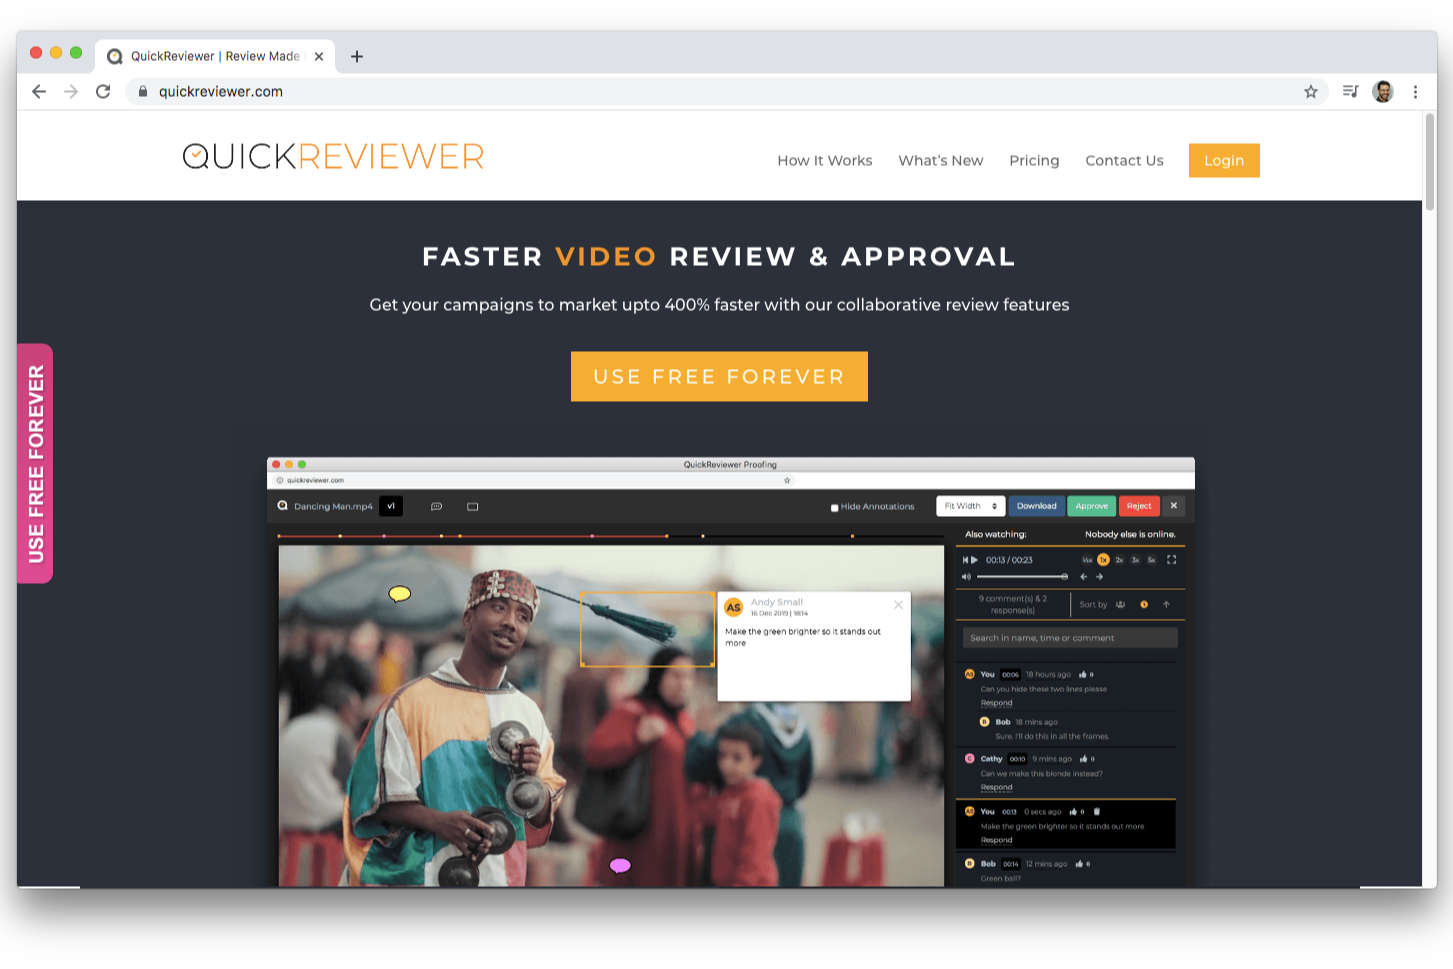The image size is (1453, 969).
Task: Go to the Pricing page
Action: pyautogui.click(x=1034, y=160)
